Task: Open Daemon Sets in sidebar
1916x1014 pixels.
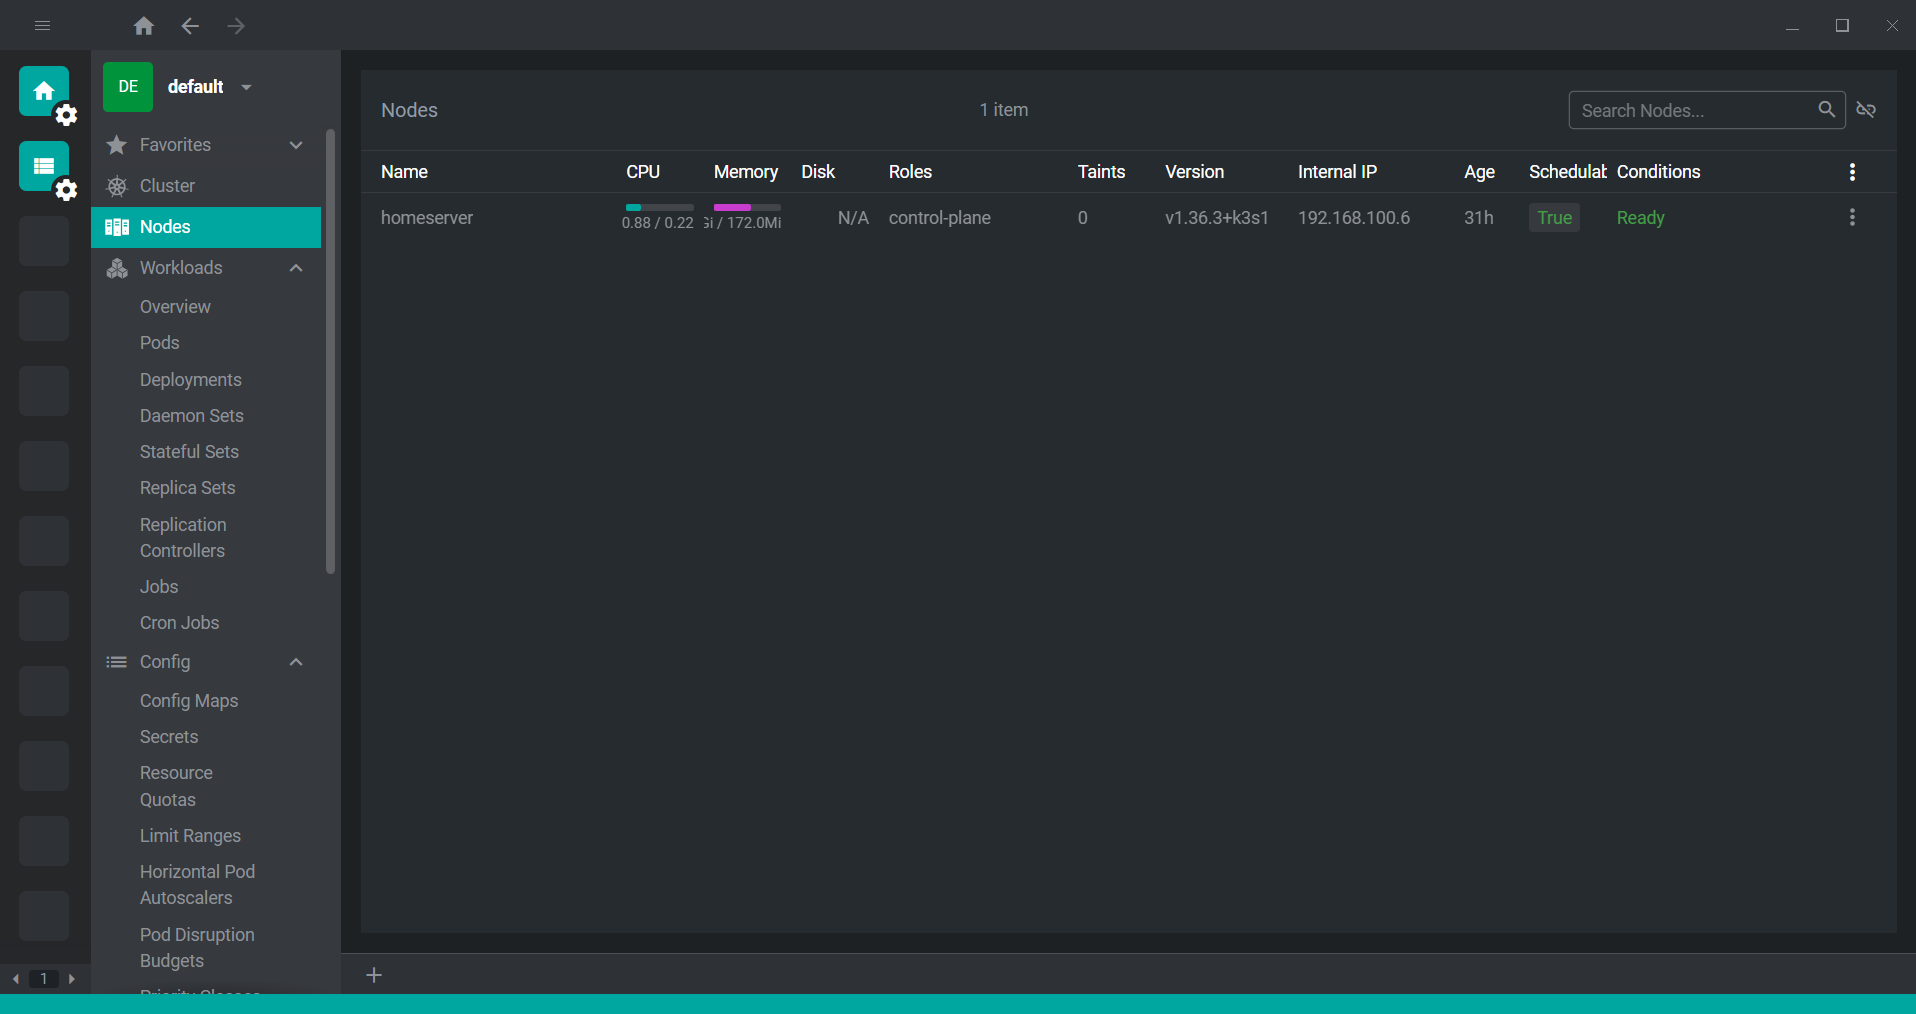Action: pos(191,416)
